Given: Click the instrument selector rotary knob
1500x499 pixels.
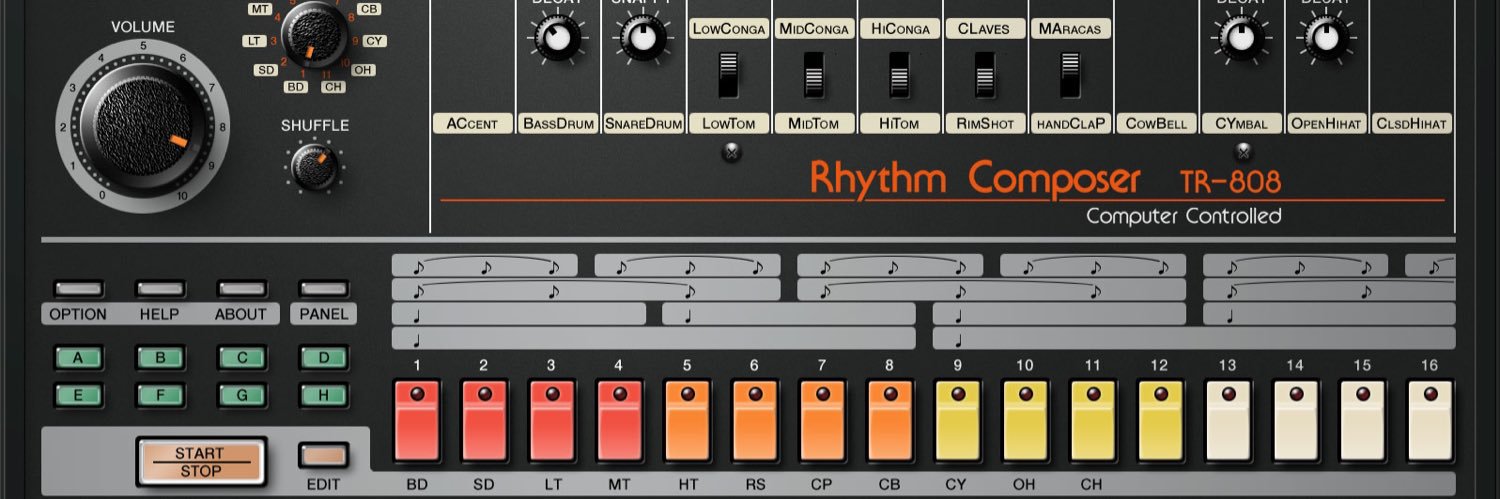Looking at the screenshot, I should (x=314, y=38).
